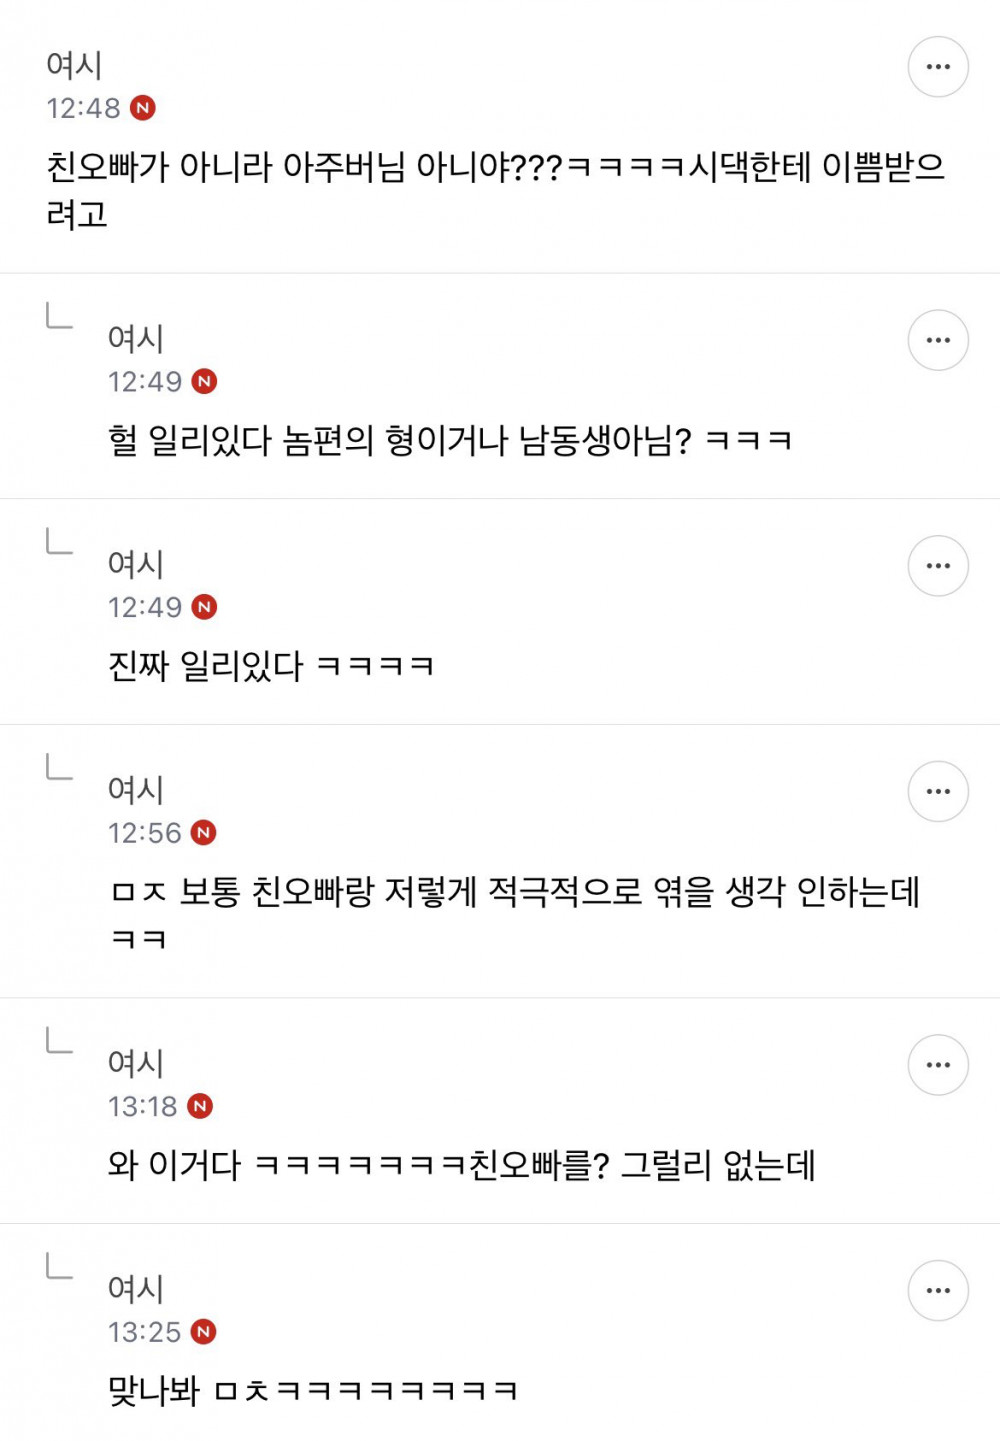Click the reply arrow of the 13:18 reply
Viewport: 1000px width, 1441px height.
click(59, 1040)
